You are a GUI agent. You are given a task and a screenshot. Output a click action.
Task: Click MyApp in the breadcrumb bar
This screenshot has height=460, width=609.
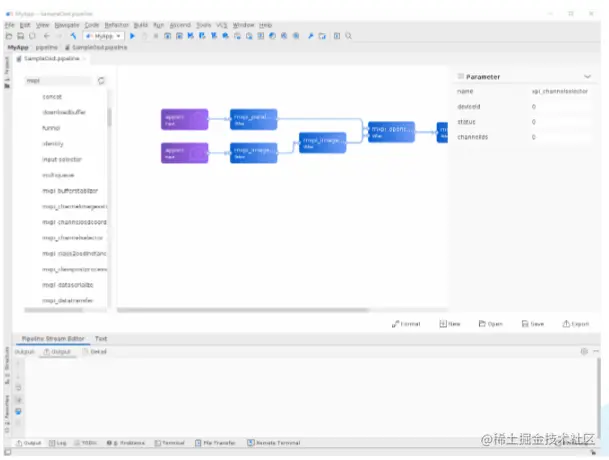coord(18,47)
